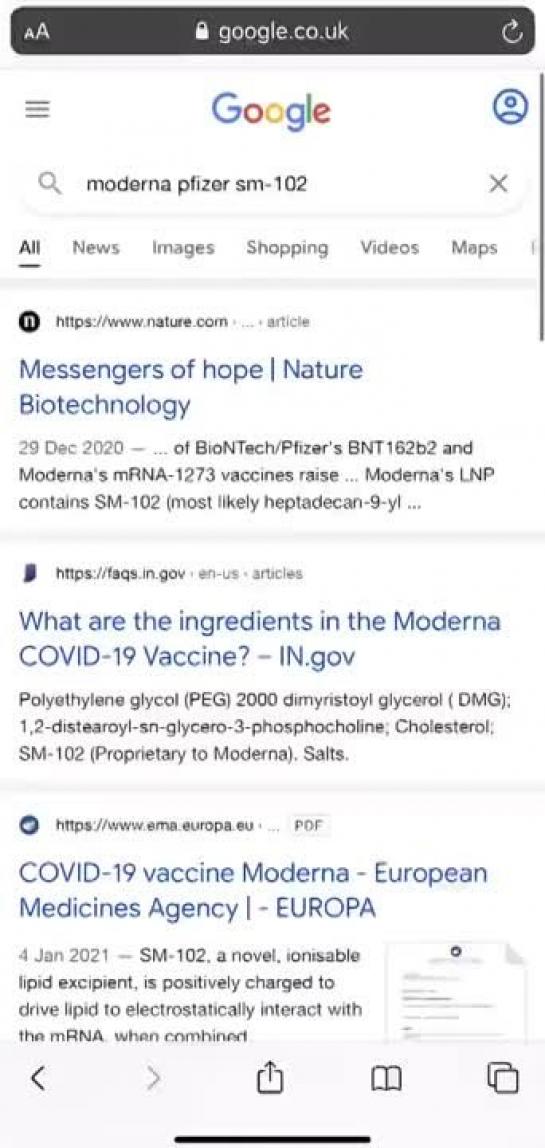The height and width of the screenshot is (1148, 545).
Task: Tap the Safari reload icon
Action: (513, 31)
